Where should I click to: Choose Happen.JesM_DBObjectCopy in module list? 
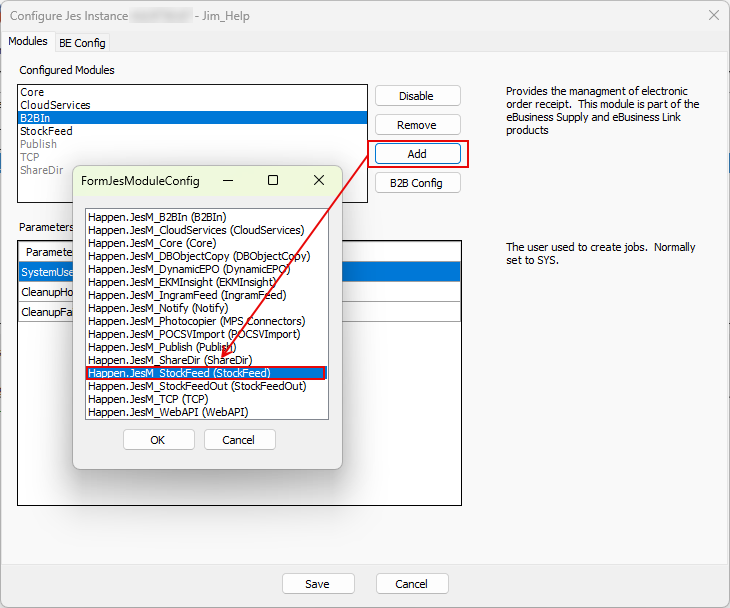coord(207,257)
